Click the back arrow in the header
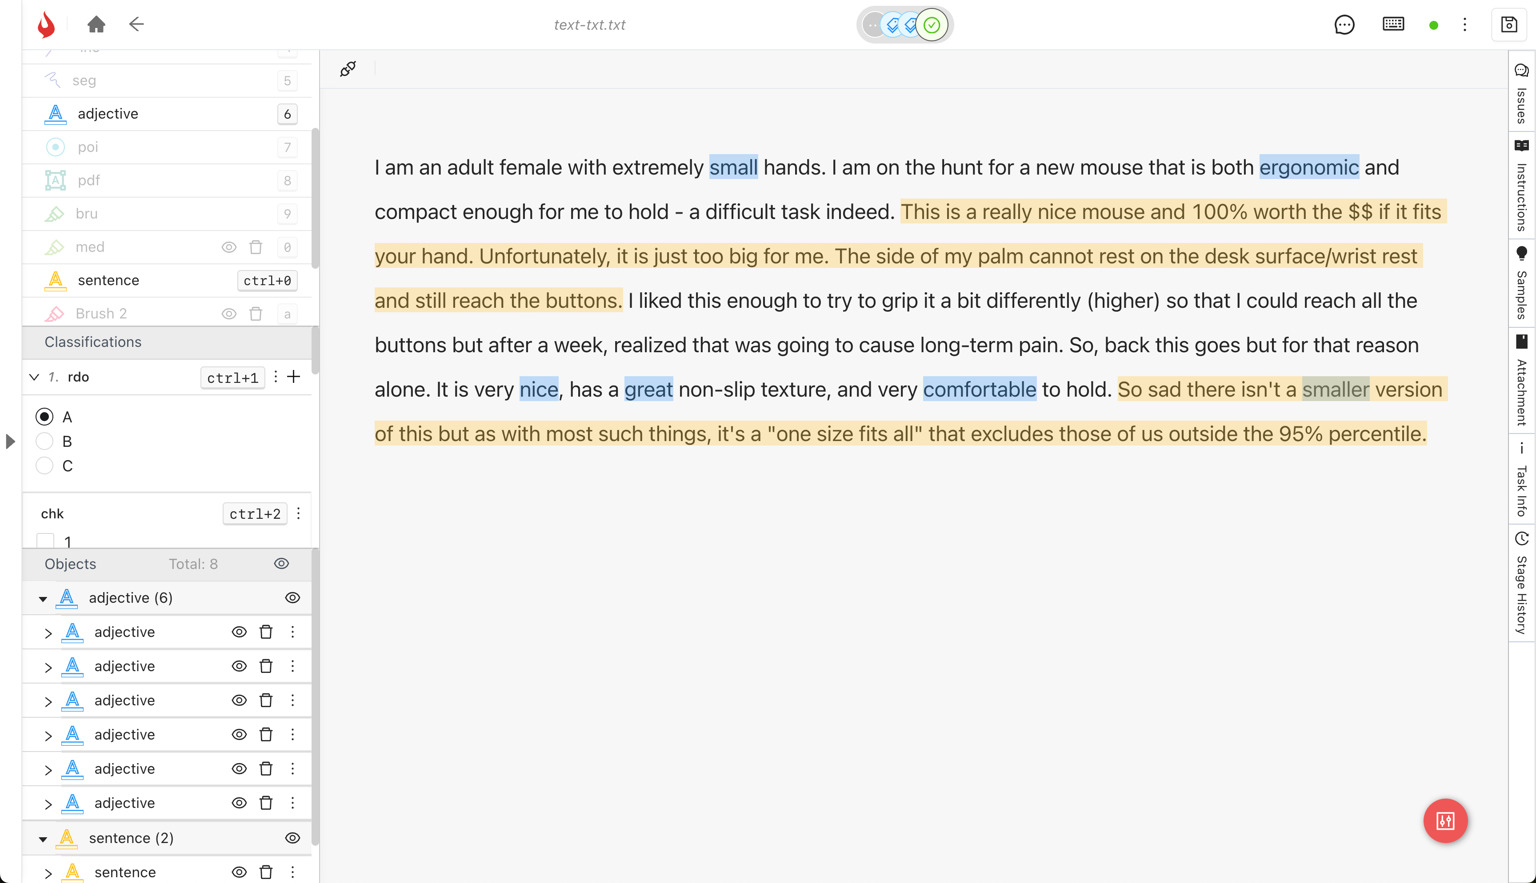This screenshot has height=883, width=1536. pyautogui.click(x=137, y=24)
